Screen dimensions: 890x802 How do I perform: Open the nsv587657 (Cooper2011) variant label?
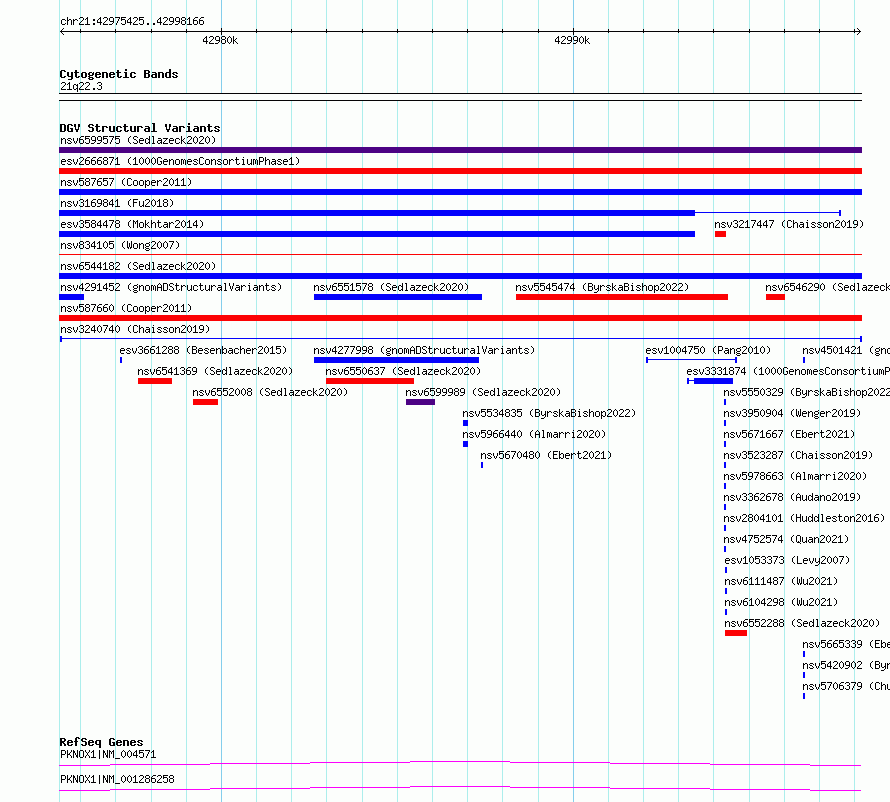pos(126,182)
